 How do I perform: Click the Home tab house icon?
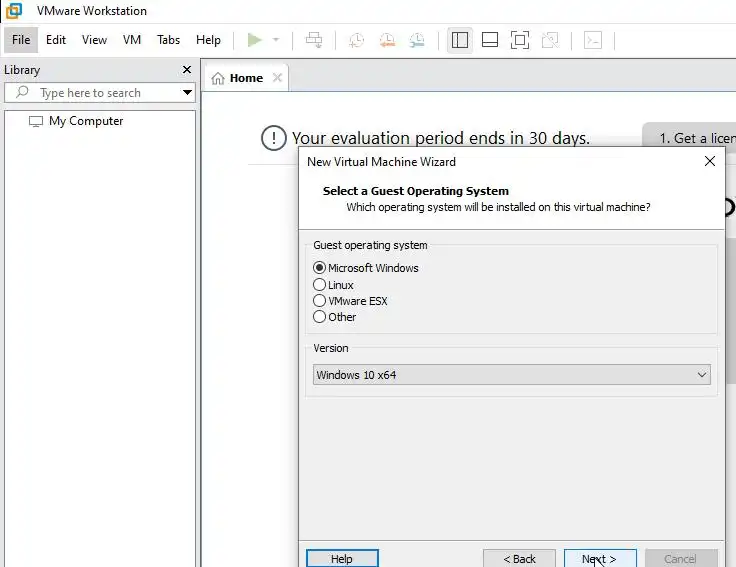pos(218,78)
